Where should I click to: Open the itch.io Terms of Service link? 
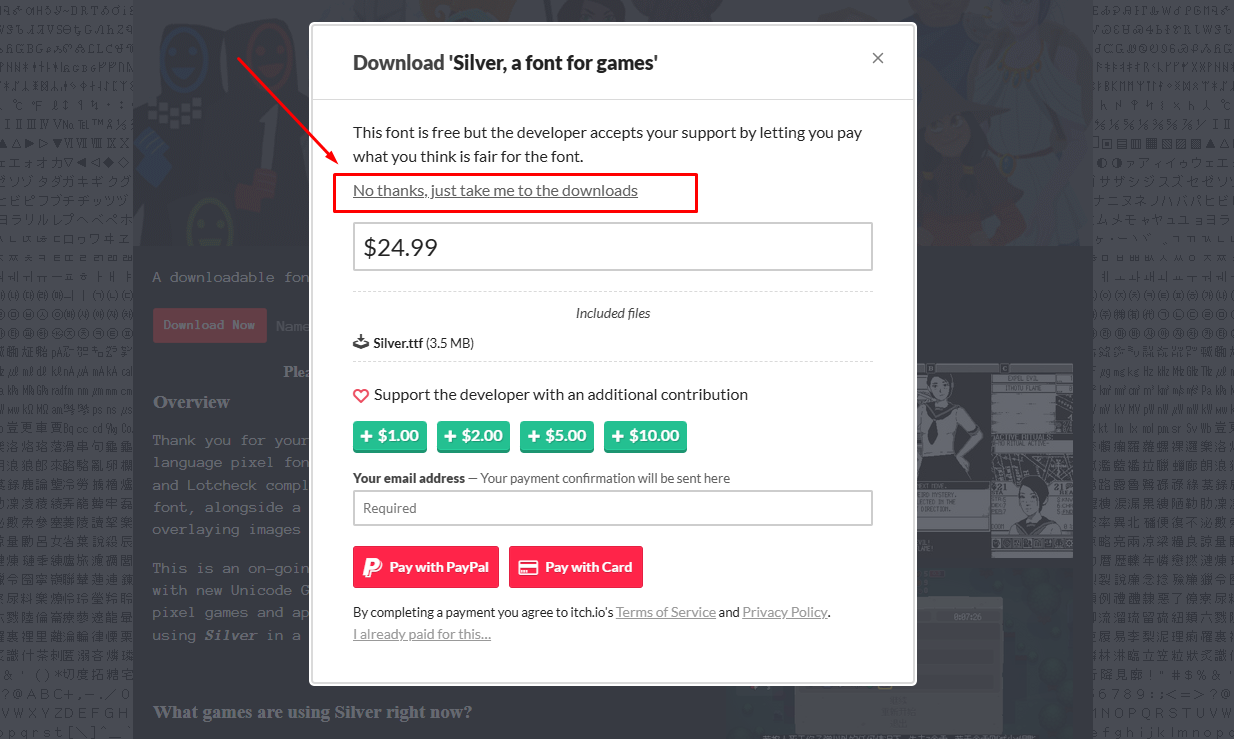666,611
